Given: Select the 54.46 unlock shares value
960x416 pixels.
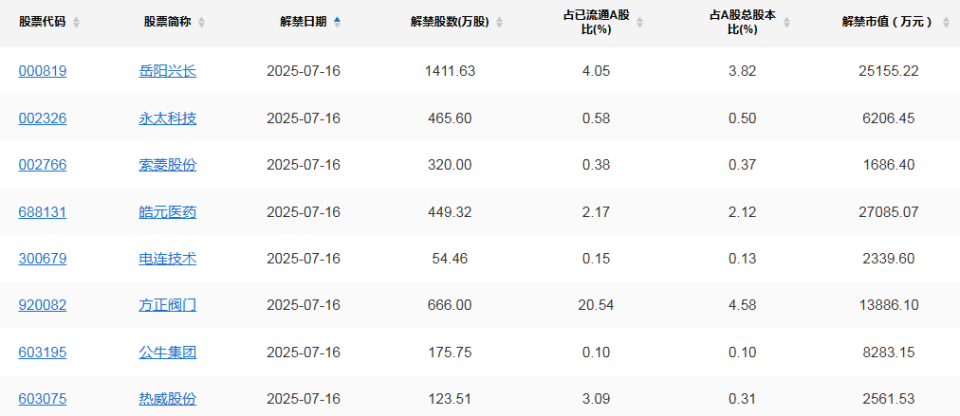Looking at the screenshot, I should click(450, 259).
